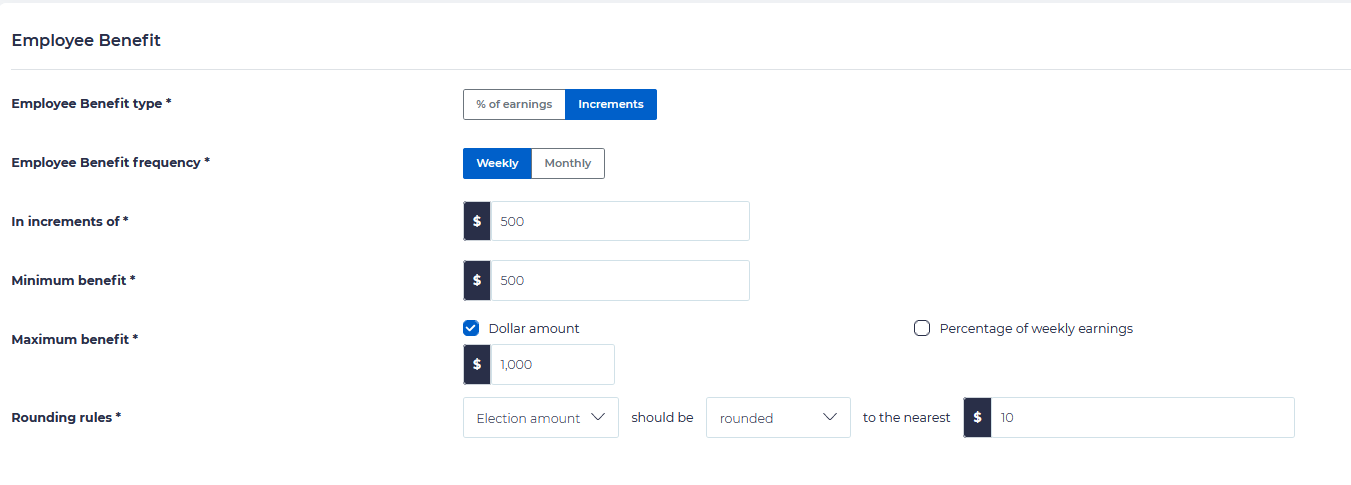Click chevron arrow on Election amount dropdown
This screenshot has width=1351, height=485.
(x=598, y=417)
